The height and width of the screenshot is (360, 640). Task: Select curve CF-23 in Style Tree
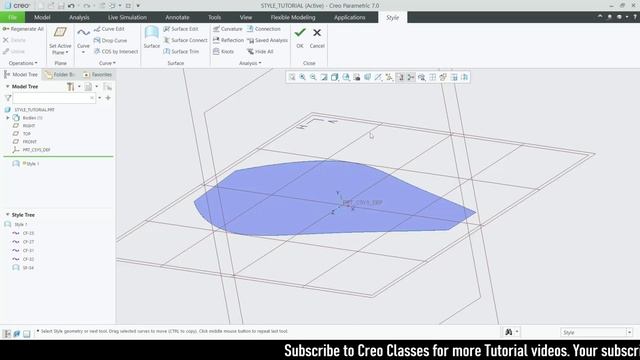point(28,233)
